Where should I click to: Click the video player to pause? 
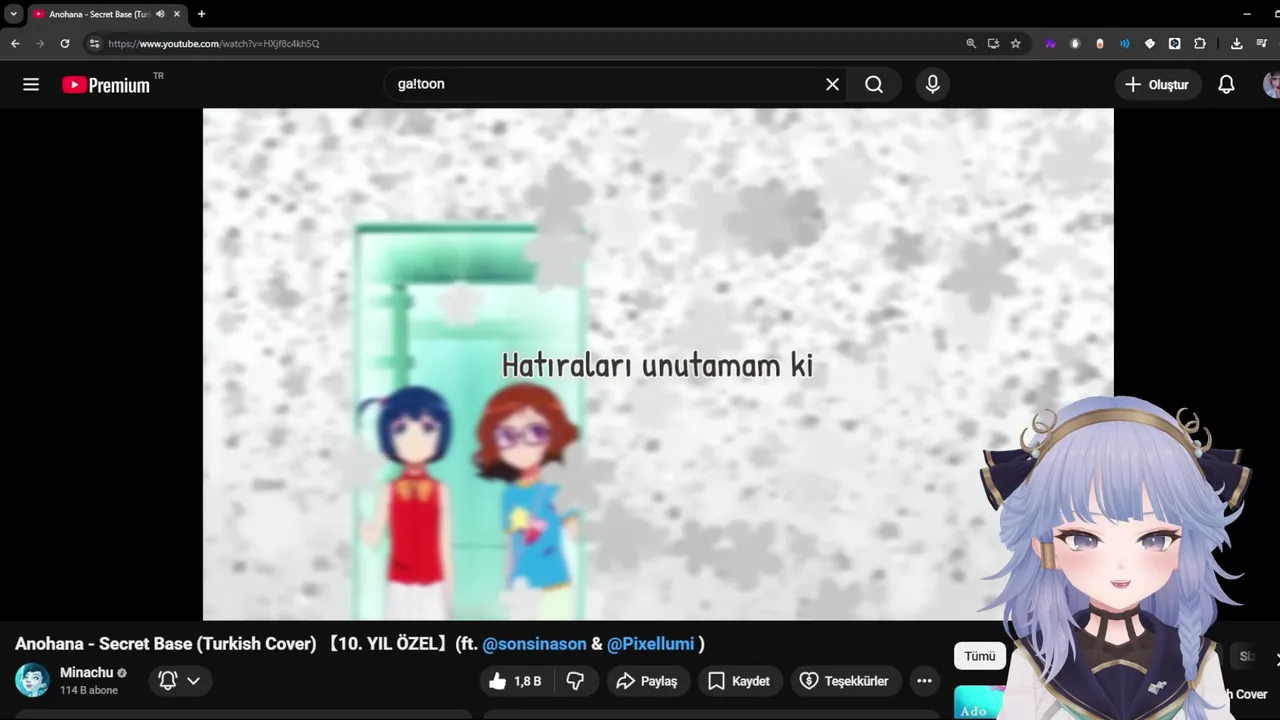pyautogui.click(x=658, y=364)
